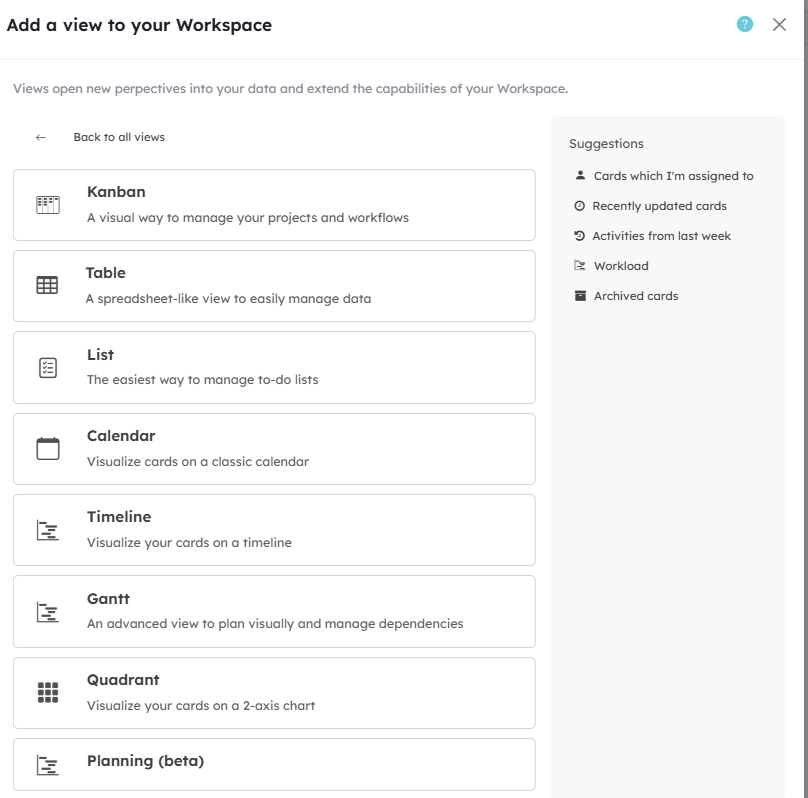Image resolution: width=808 pixels, height=798 pixels.
Task: Click the Table grid icon
Action: click(x=47, y=286)
